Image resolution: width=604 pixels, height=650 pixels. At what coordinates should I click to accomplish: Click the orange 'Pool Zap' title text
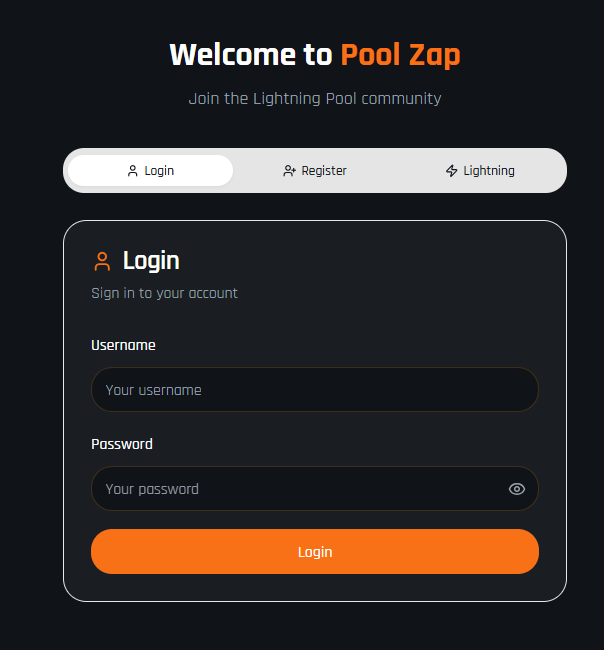pos(400,54)
